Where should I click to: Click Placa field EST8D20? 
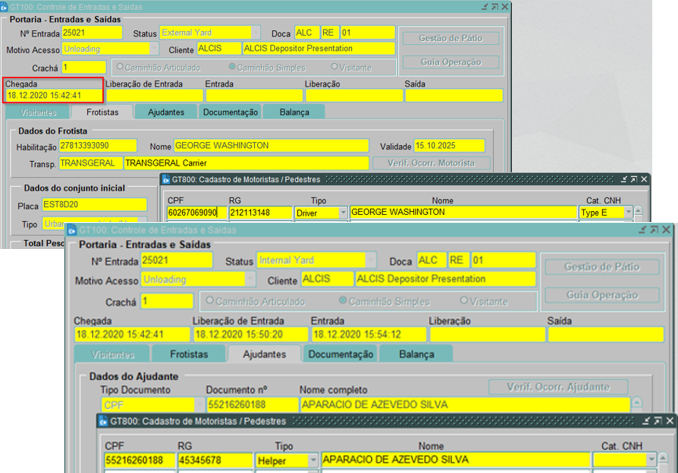point(94,205)
